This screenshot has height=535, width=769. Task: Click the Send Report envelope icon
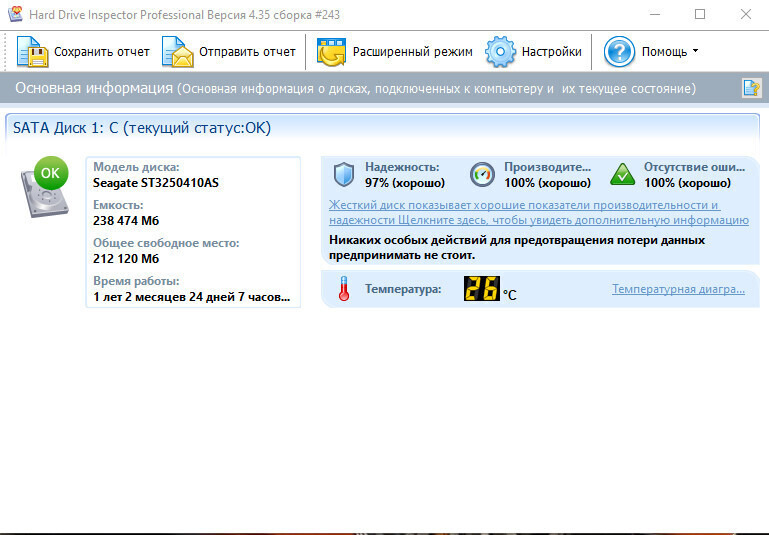177,51
